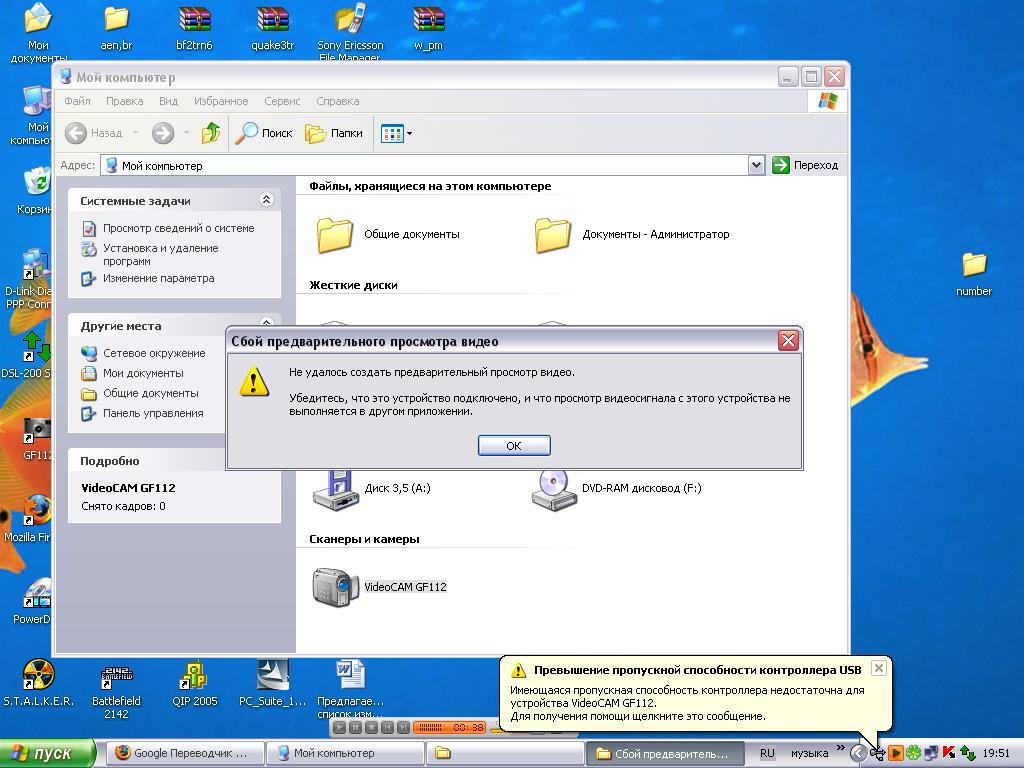Image resolution: width=1024 pixels, height=768 pixels.
Task: Click the media player orange progress bar
Action: (450, 727)
